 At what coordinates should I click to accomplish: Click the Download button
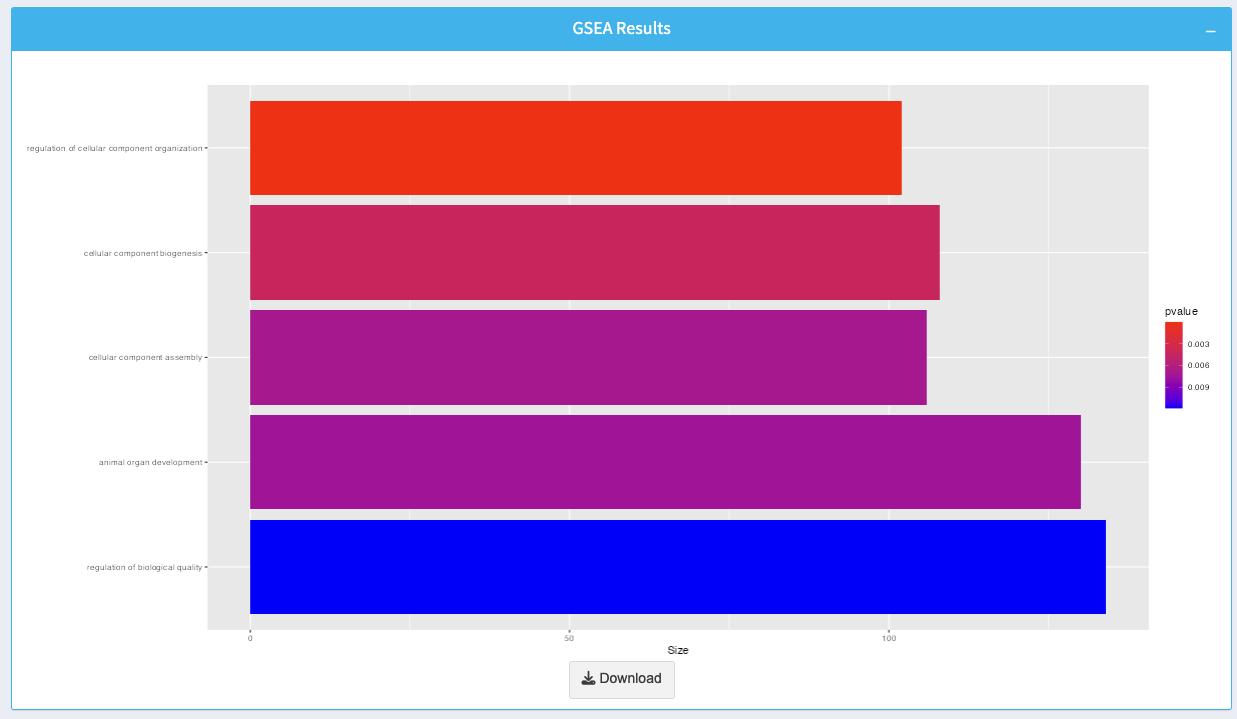point(621,679)
